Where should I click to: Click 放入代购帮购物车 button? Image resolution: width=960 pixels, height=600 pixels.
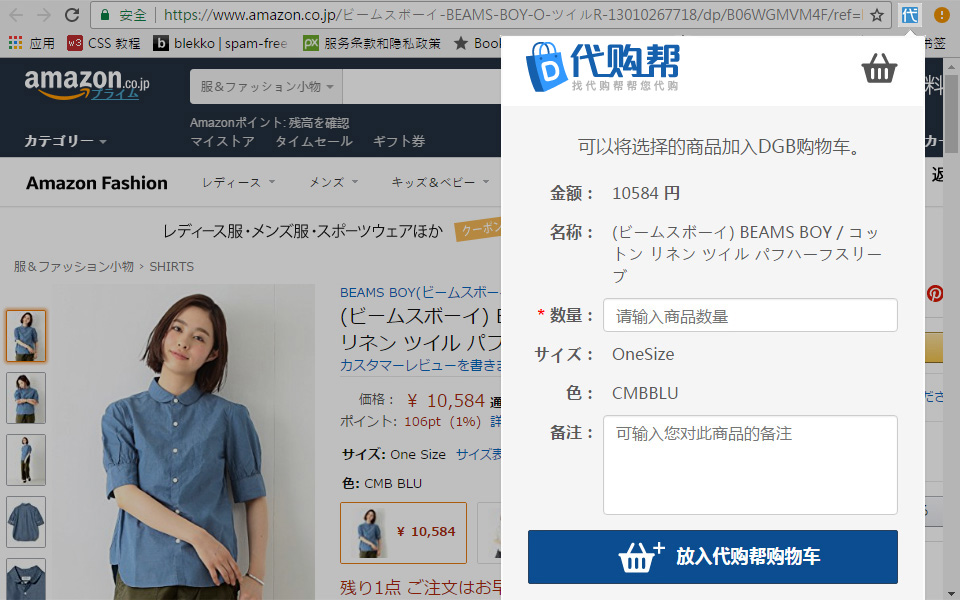713,557
